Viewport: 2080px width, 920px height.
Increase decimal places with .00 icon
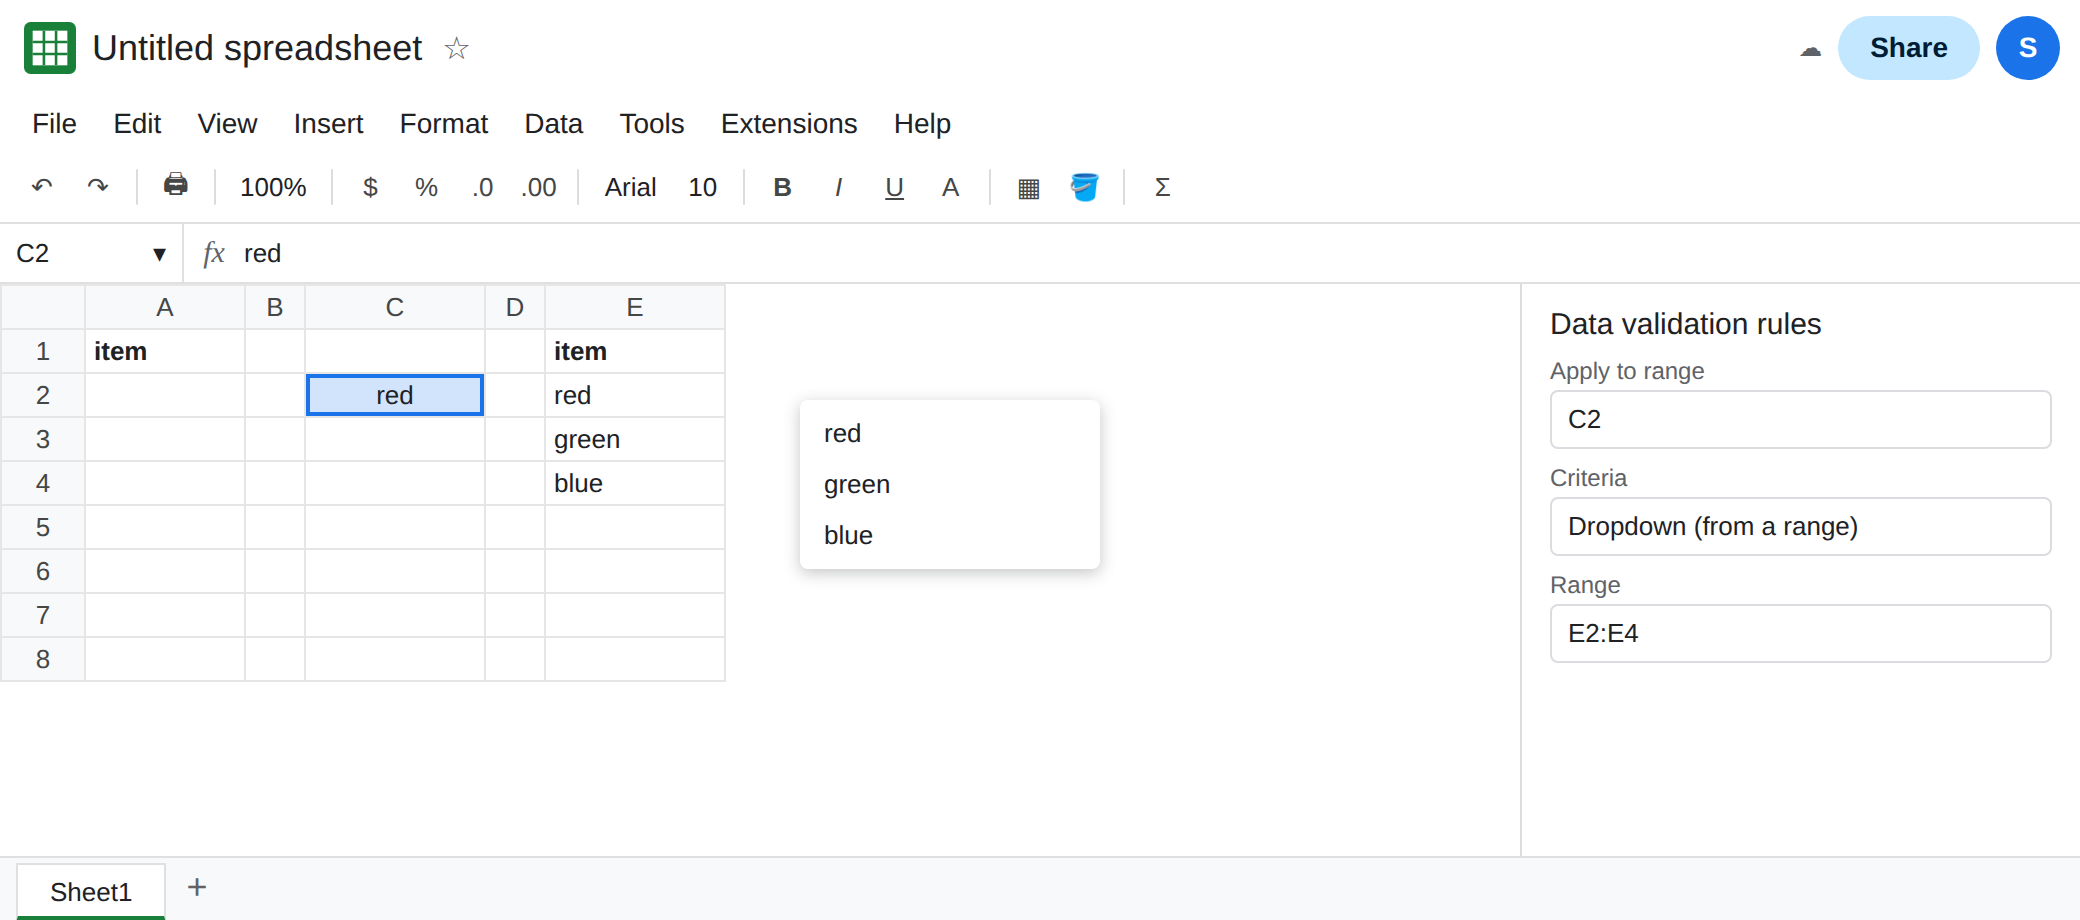539,187
